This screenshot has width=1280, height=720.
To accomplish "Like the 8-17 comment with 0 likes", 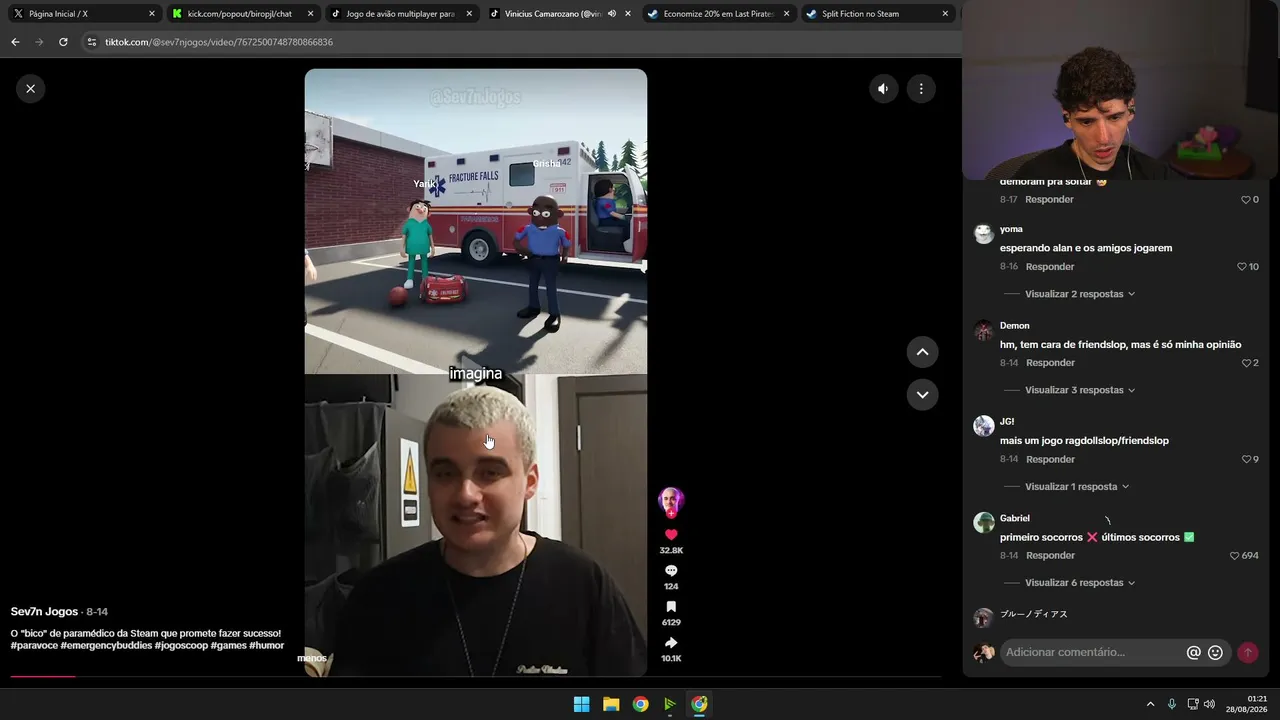I will (1246, 200).
